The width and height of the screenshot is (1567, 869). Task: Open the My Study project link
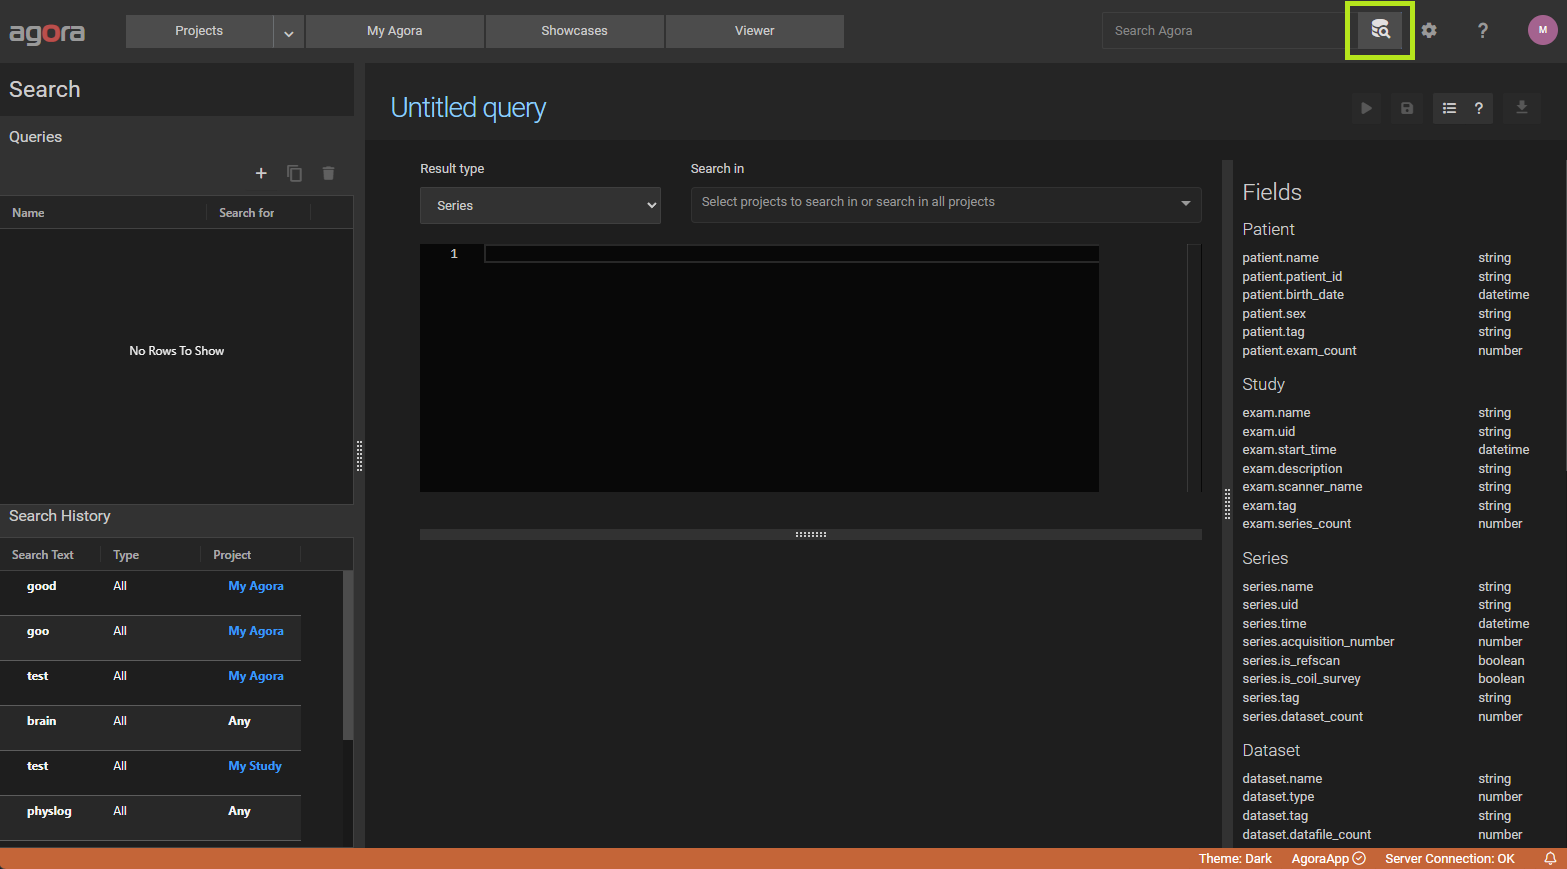coord(255,766)
